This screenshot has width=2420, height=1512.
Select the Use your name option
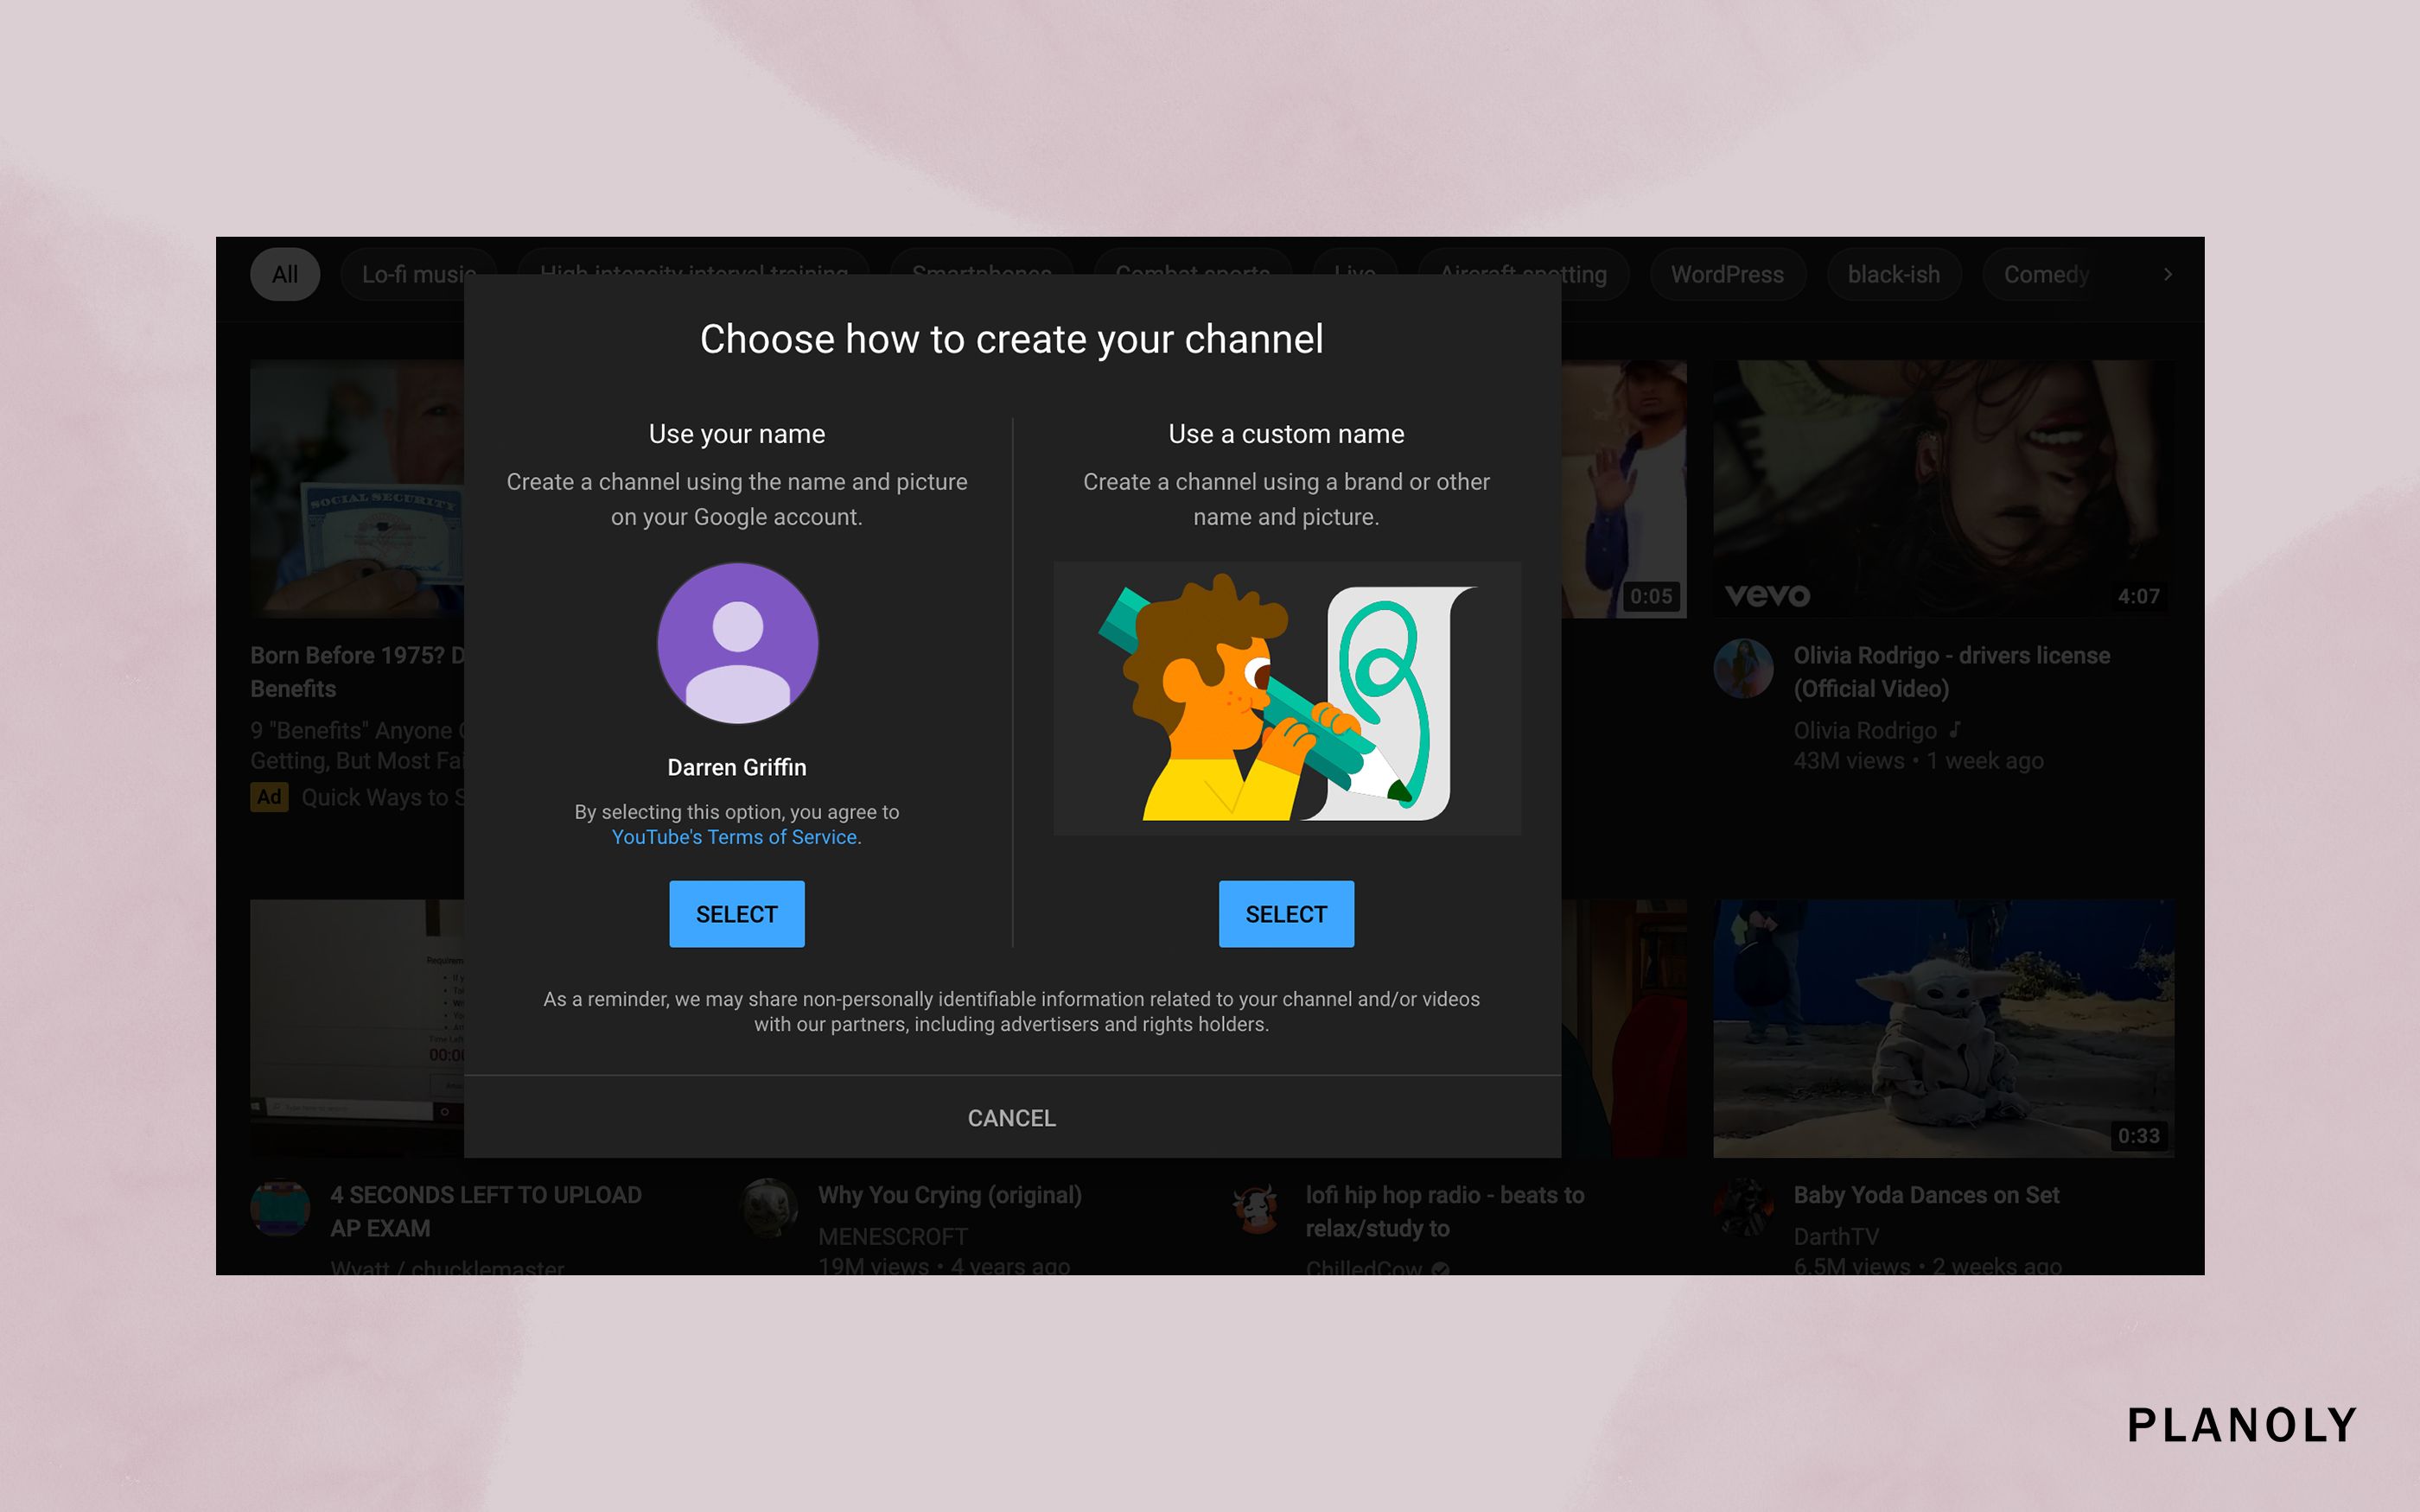[x=734, y=912]
